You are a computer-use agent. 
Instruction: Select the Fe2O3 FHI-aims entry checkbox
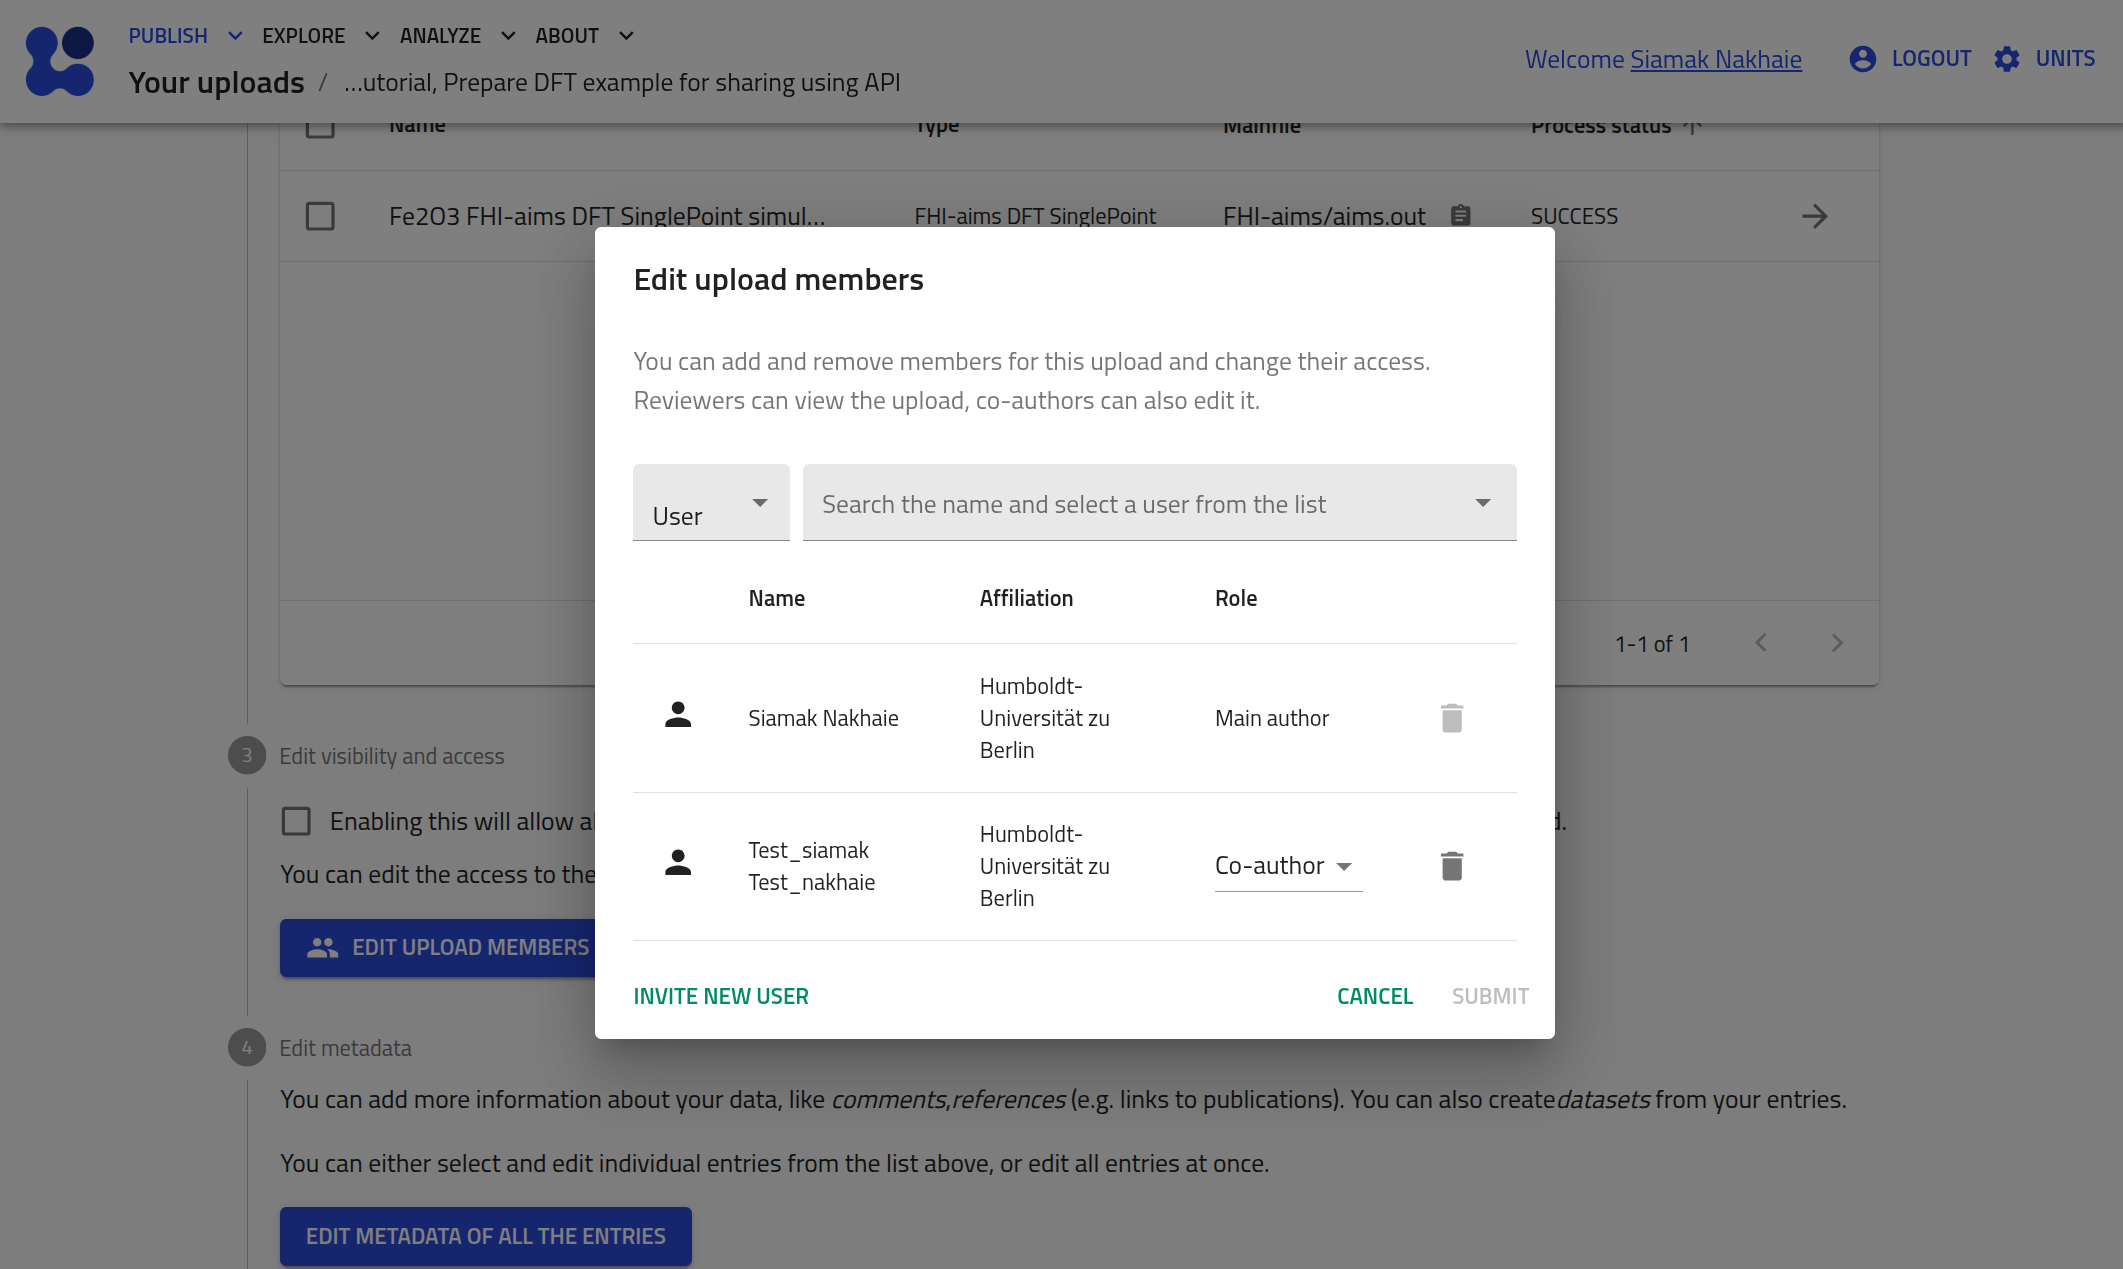(320, 215)
